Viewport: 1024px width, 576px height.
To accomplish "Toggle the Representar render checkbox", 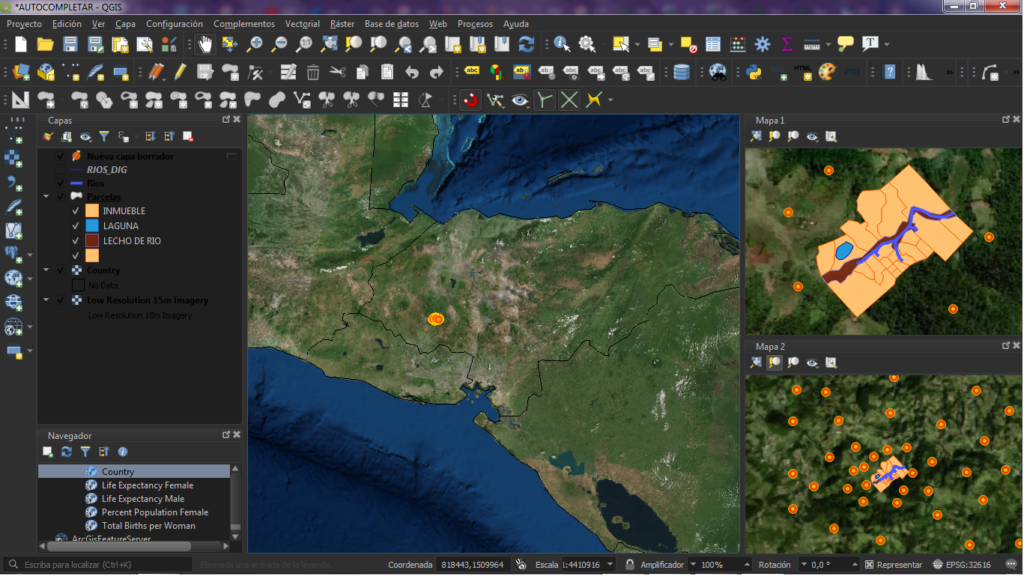I will click(869, 565).
